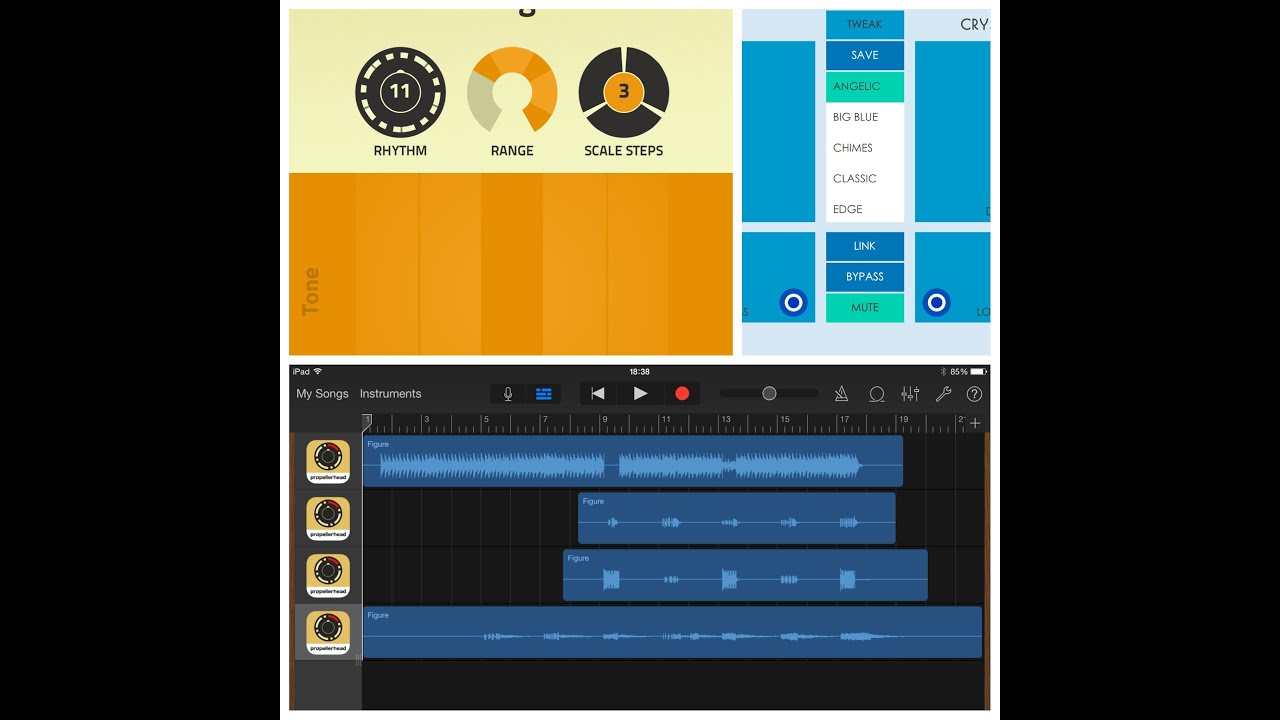
Task: Select third Figure track header icon
Action: (328, 575)
